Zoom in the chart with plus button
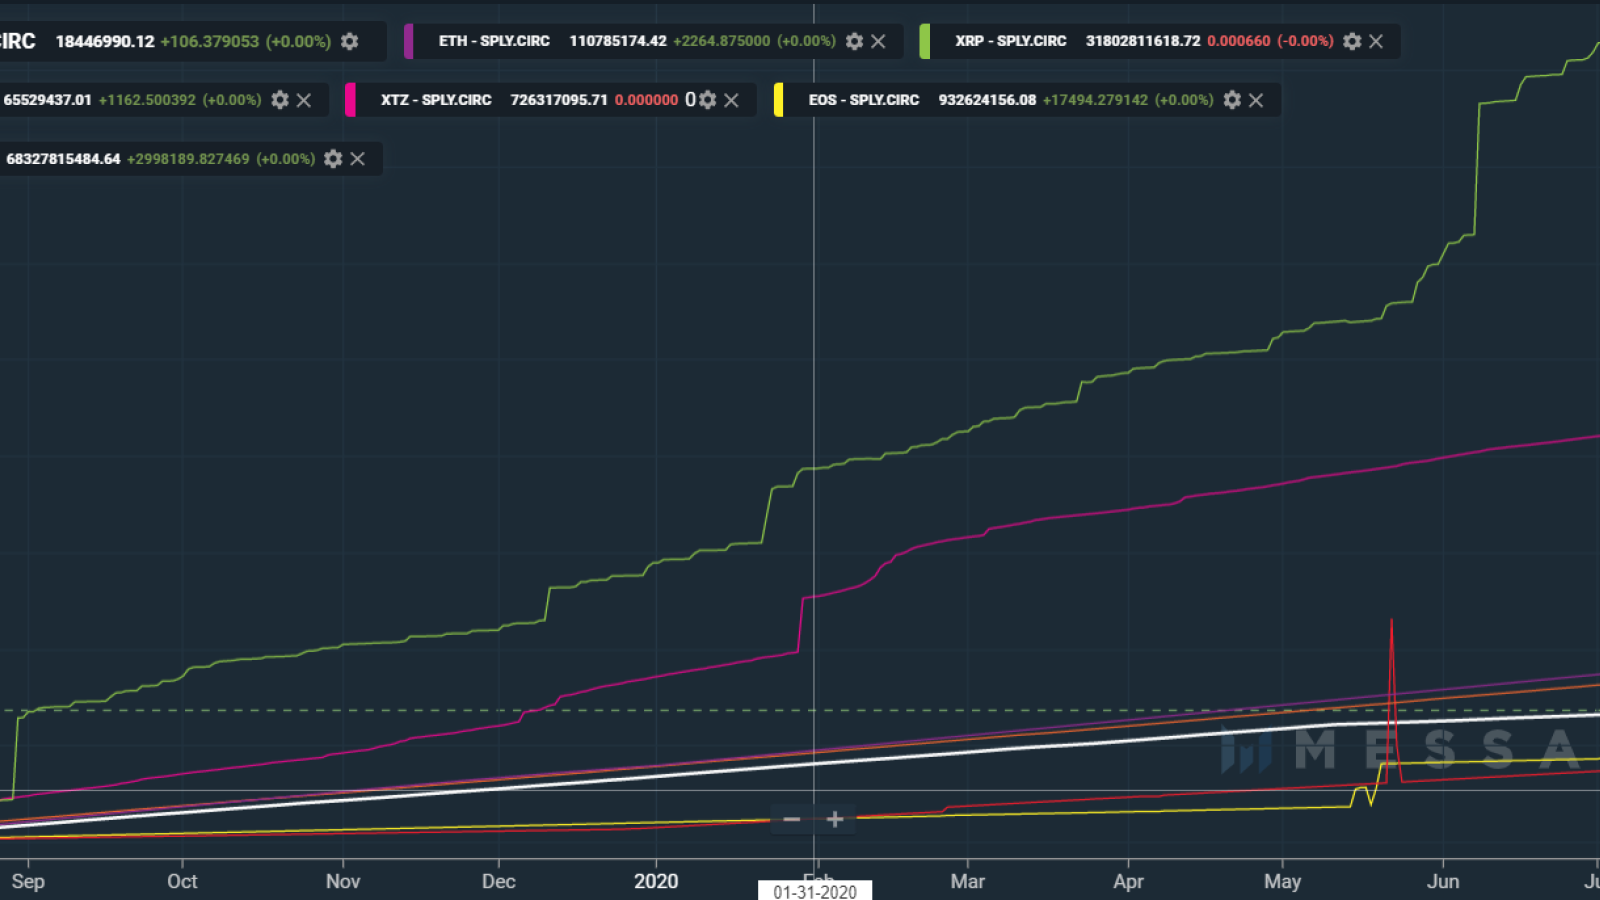The height and width of the screenshot is (900, 1600). (x=835, y=820)
